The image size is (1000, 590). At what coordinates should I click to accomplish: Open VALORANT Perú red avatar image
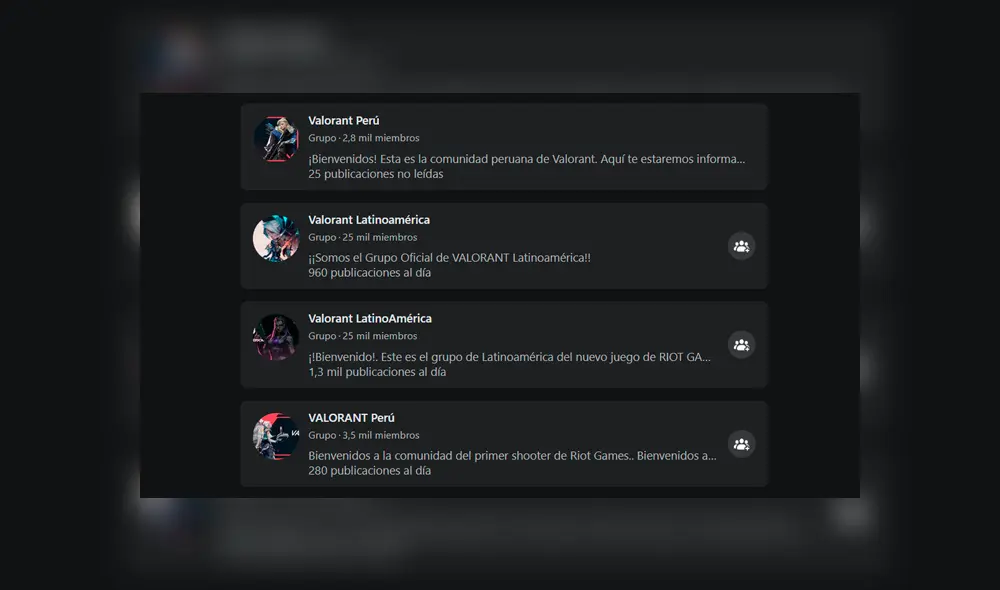276,436
